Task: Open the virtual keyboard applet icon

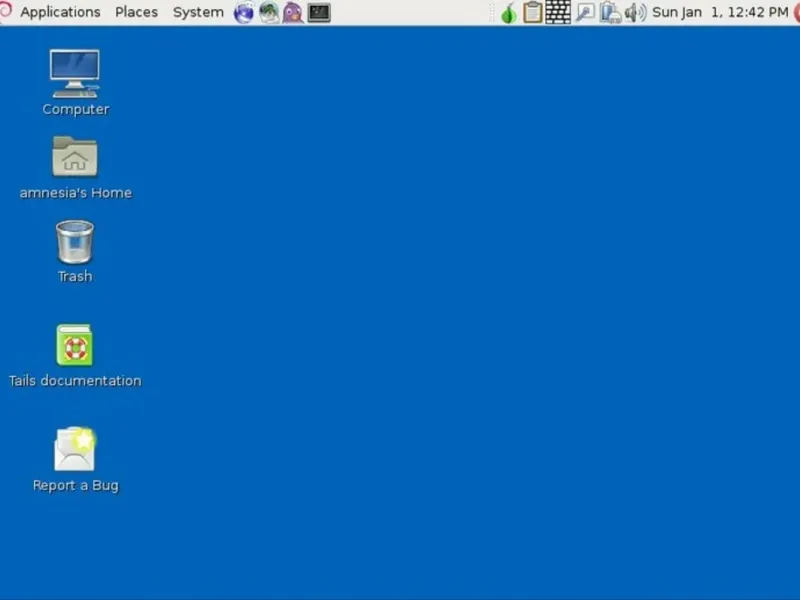Action: 558,12
